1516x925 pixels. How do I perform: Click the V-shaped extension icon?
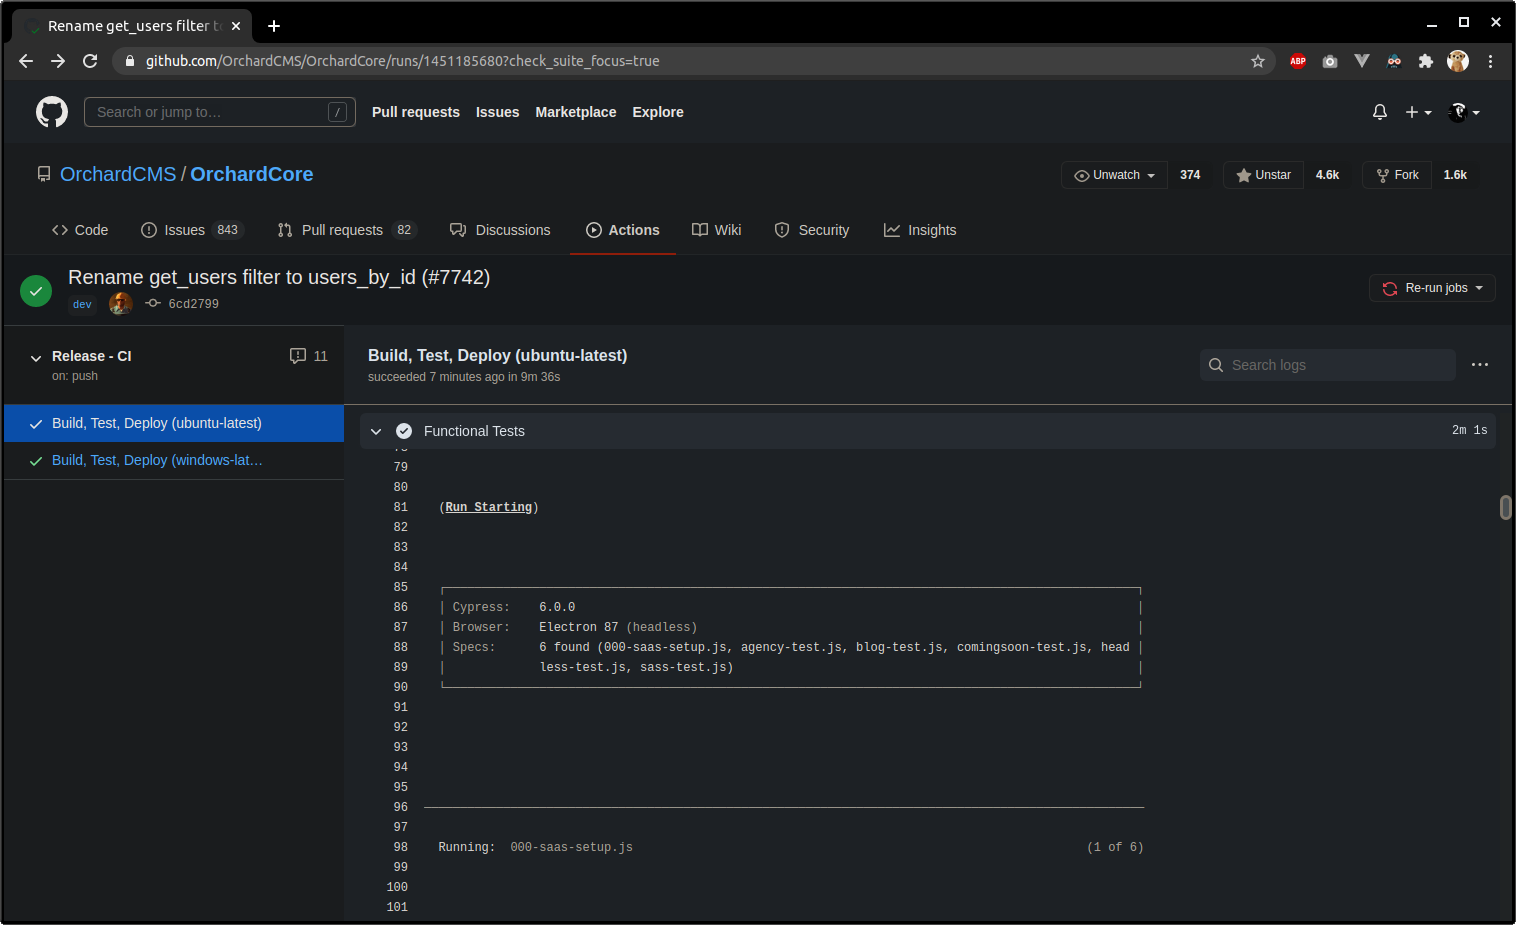[x=1362, y=61]
